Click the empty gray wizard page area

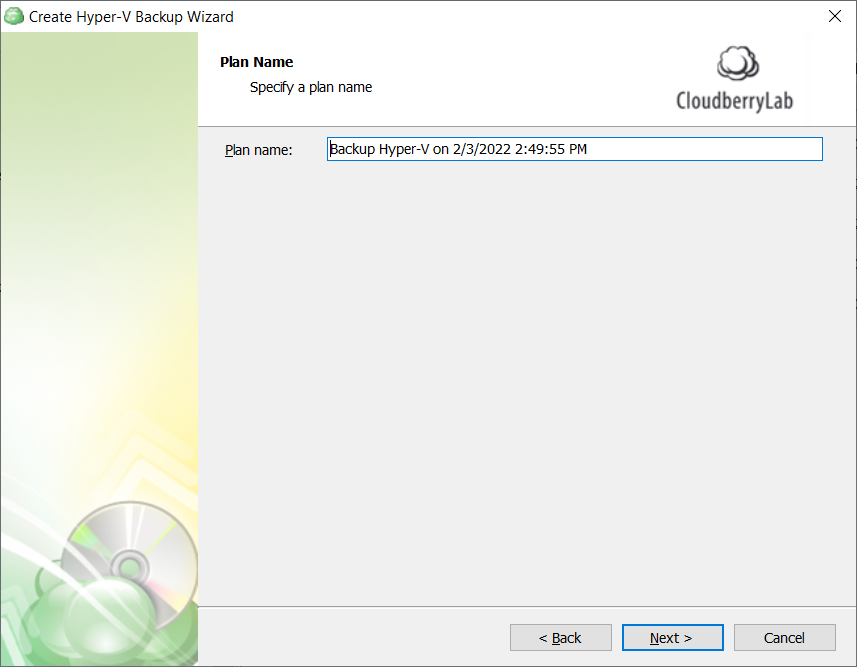[x=527, y=383]
